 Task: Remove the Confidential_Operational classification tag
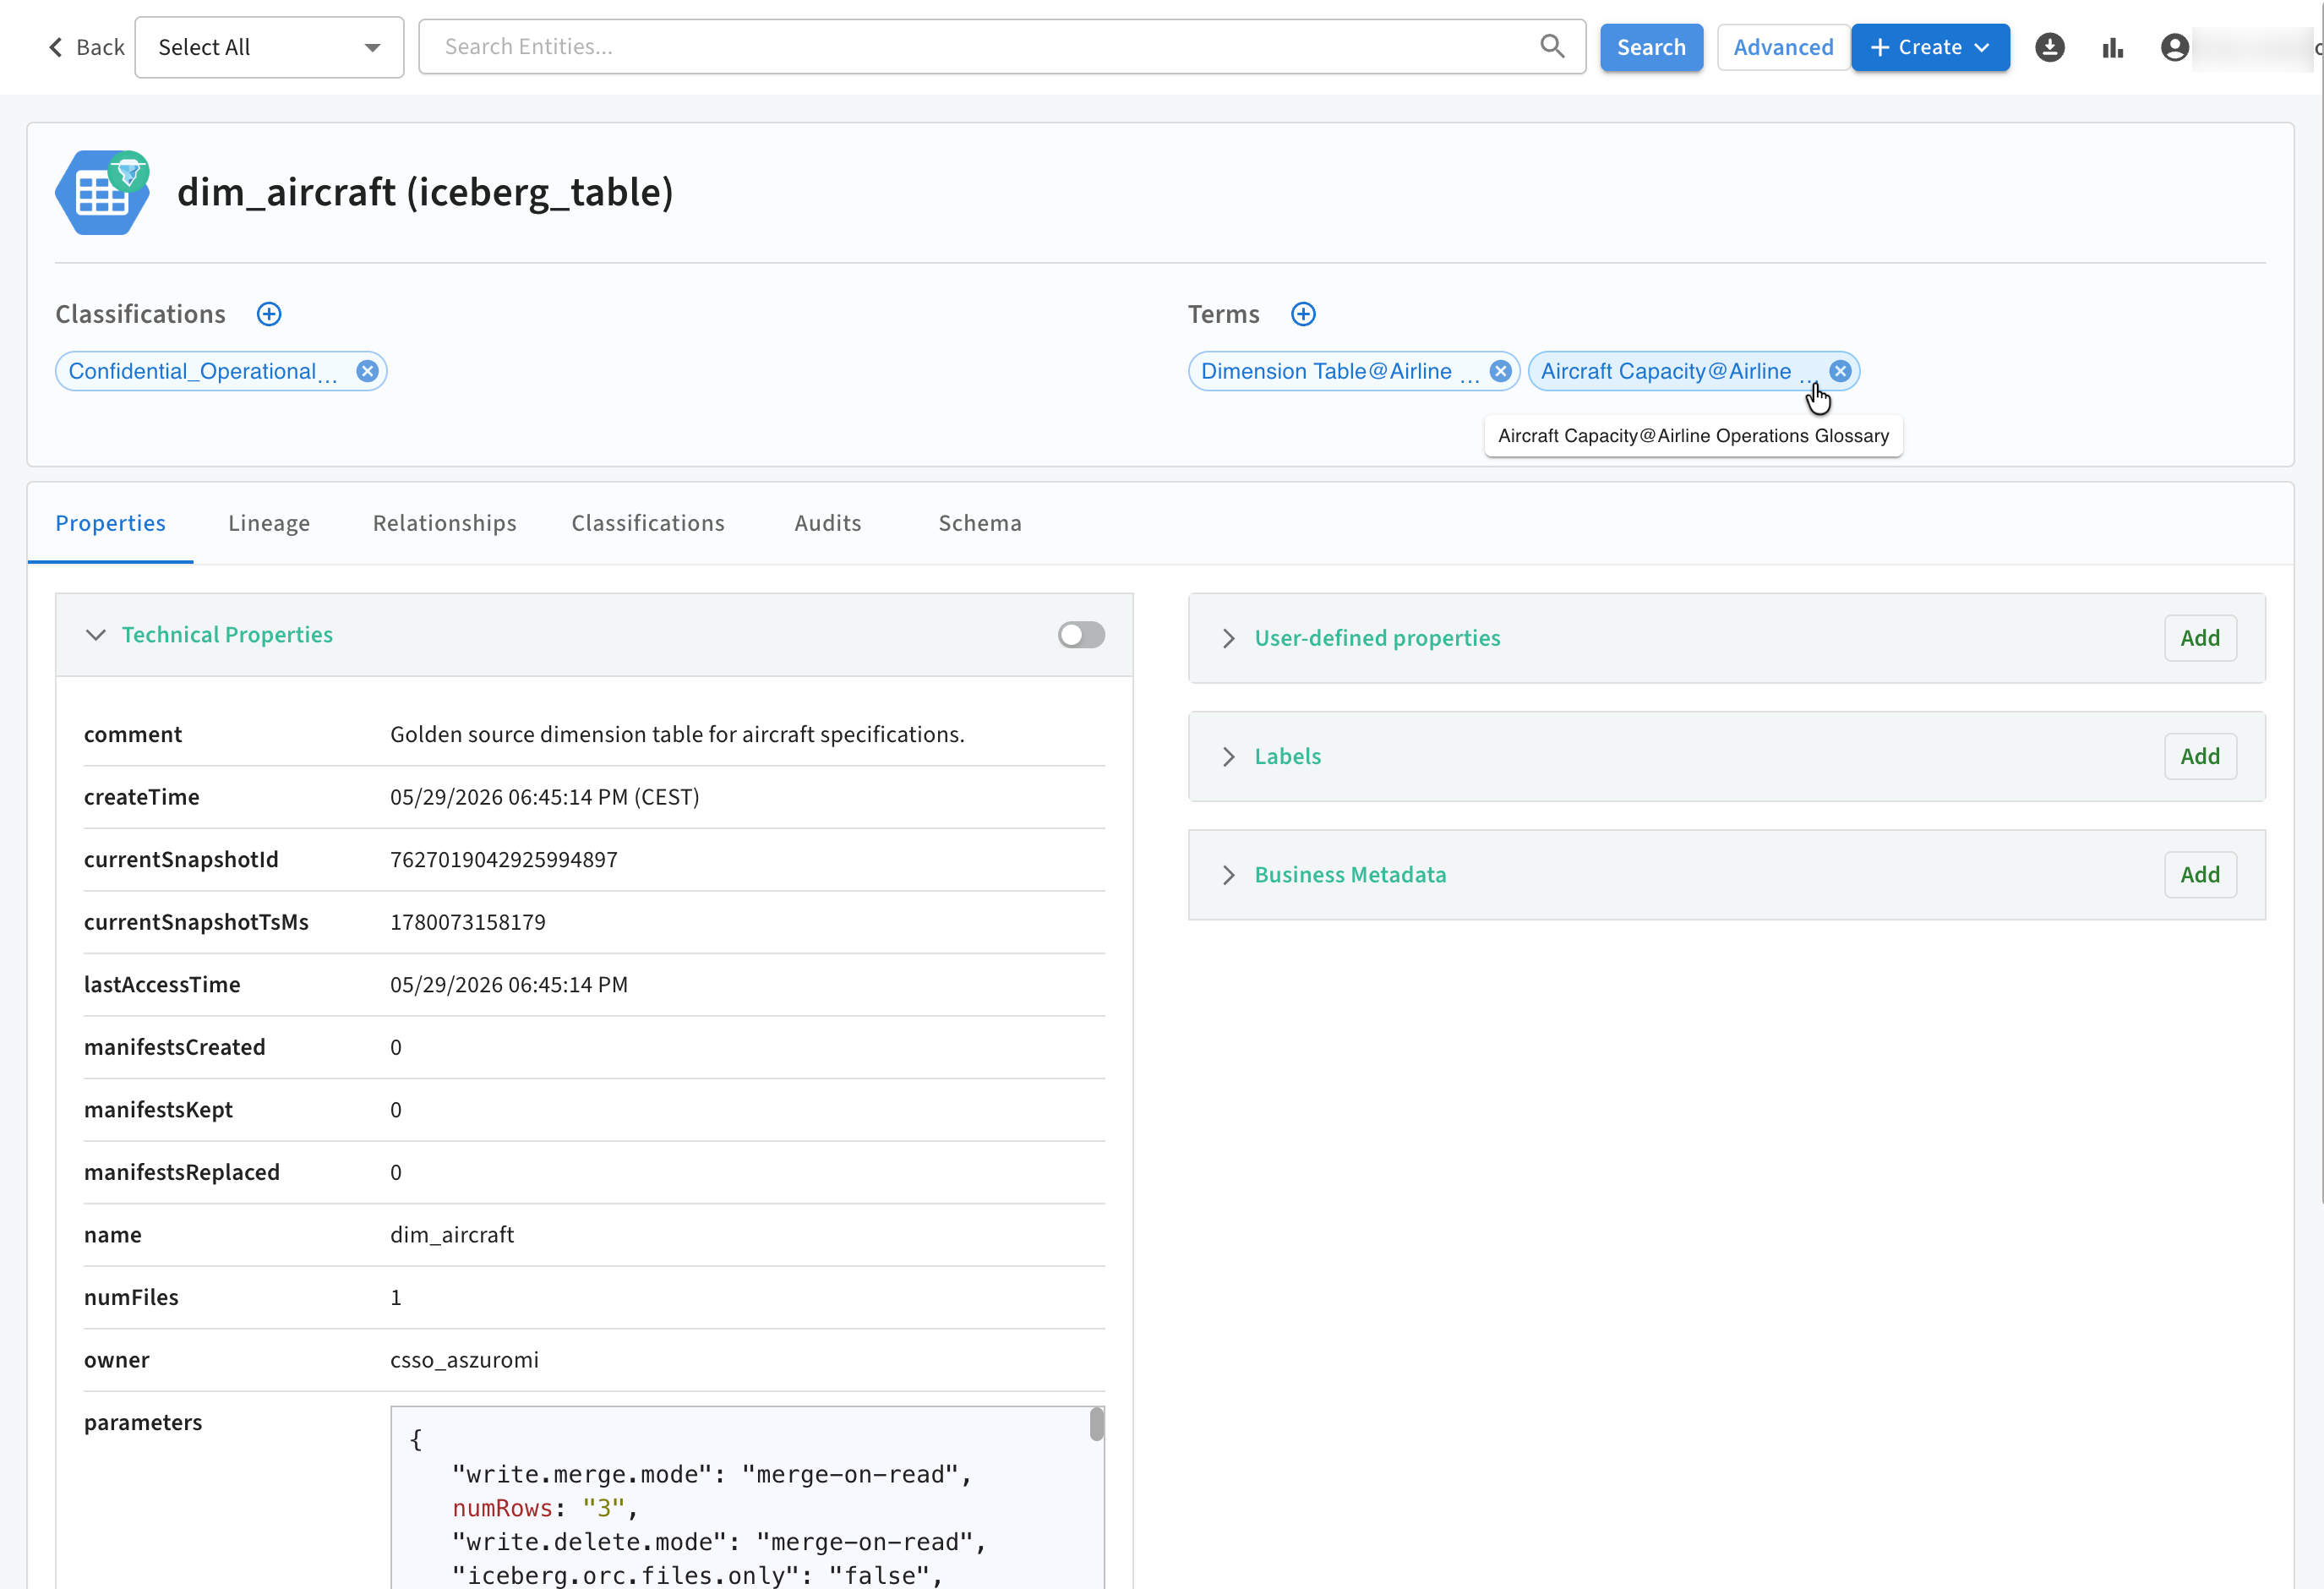click(x=367, y=371)
